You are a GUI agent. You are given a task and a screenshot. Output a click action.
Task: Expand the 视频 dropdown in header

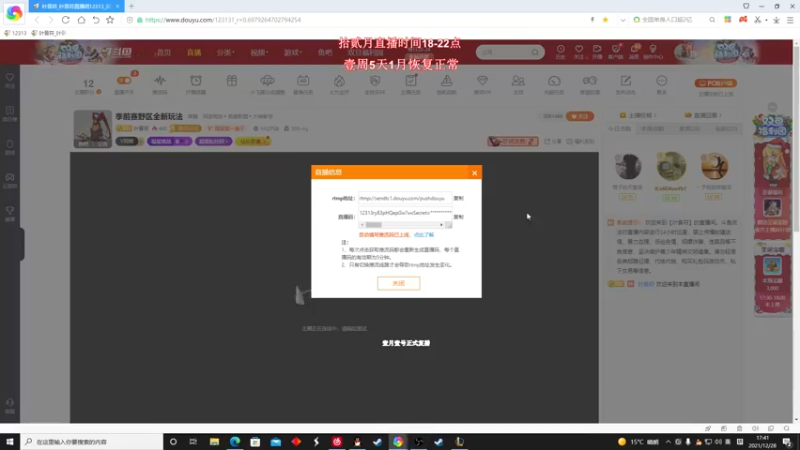259,53
